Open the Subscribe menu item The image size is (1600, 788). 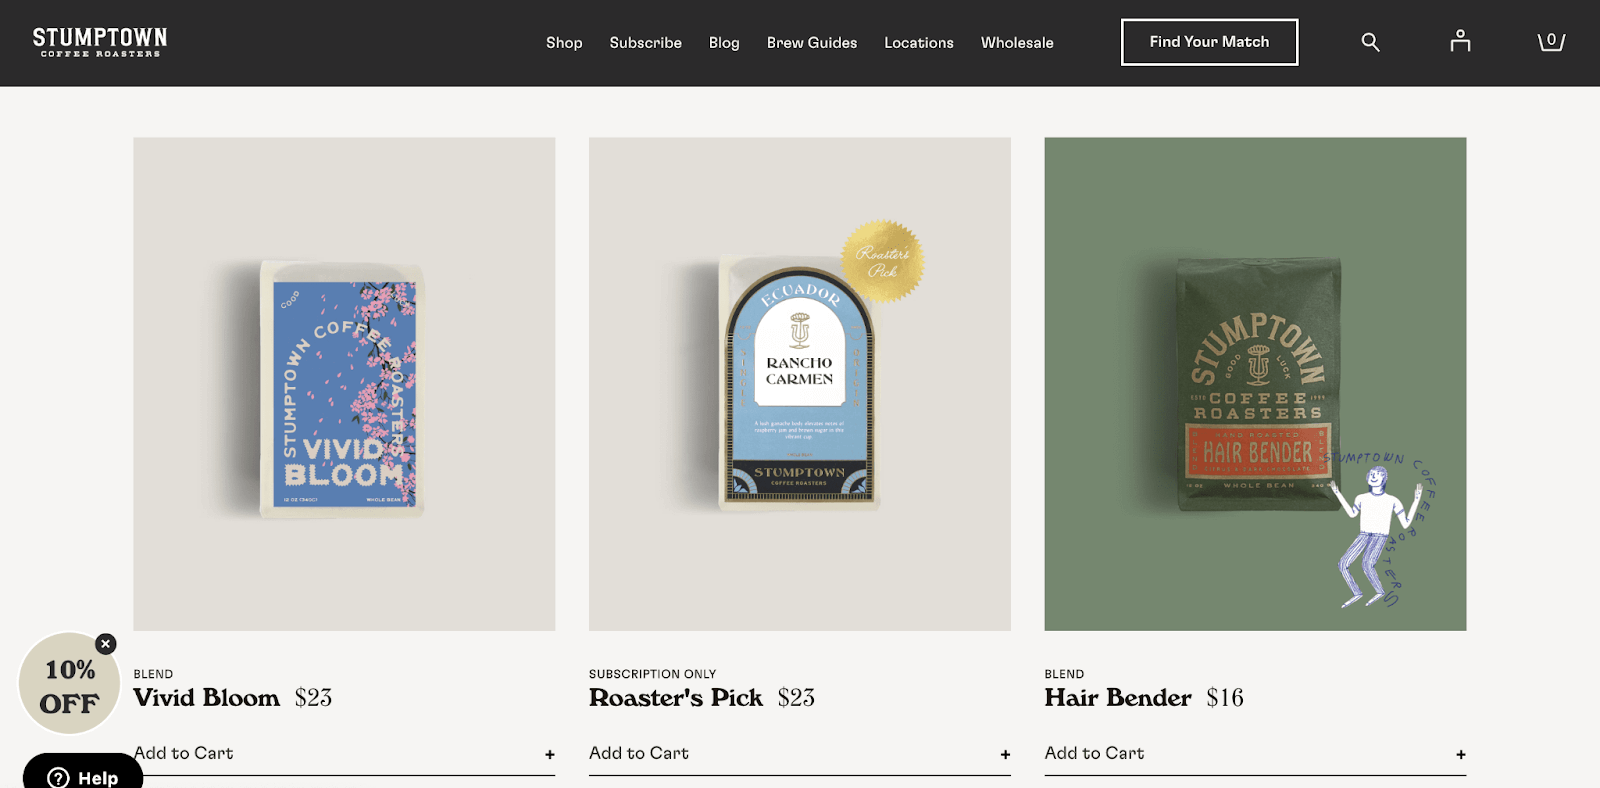tap(645, 43)
